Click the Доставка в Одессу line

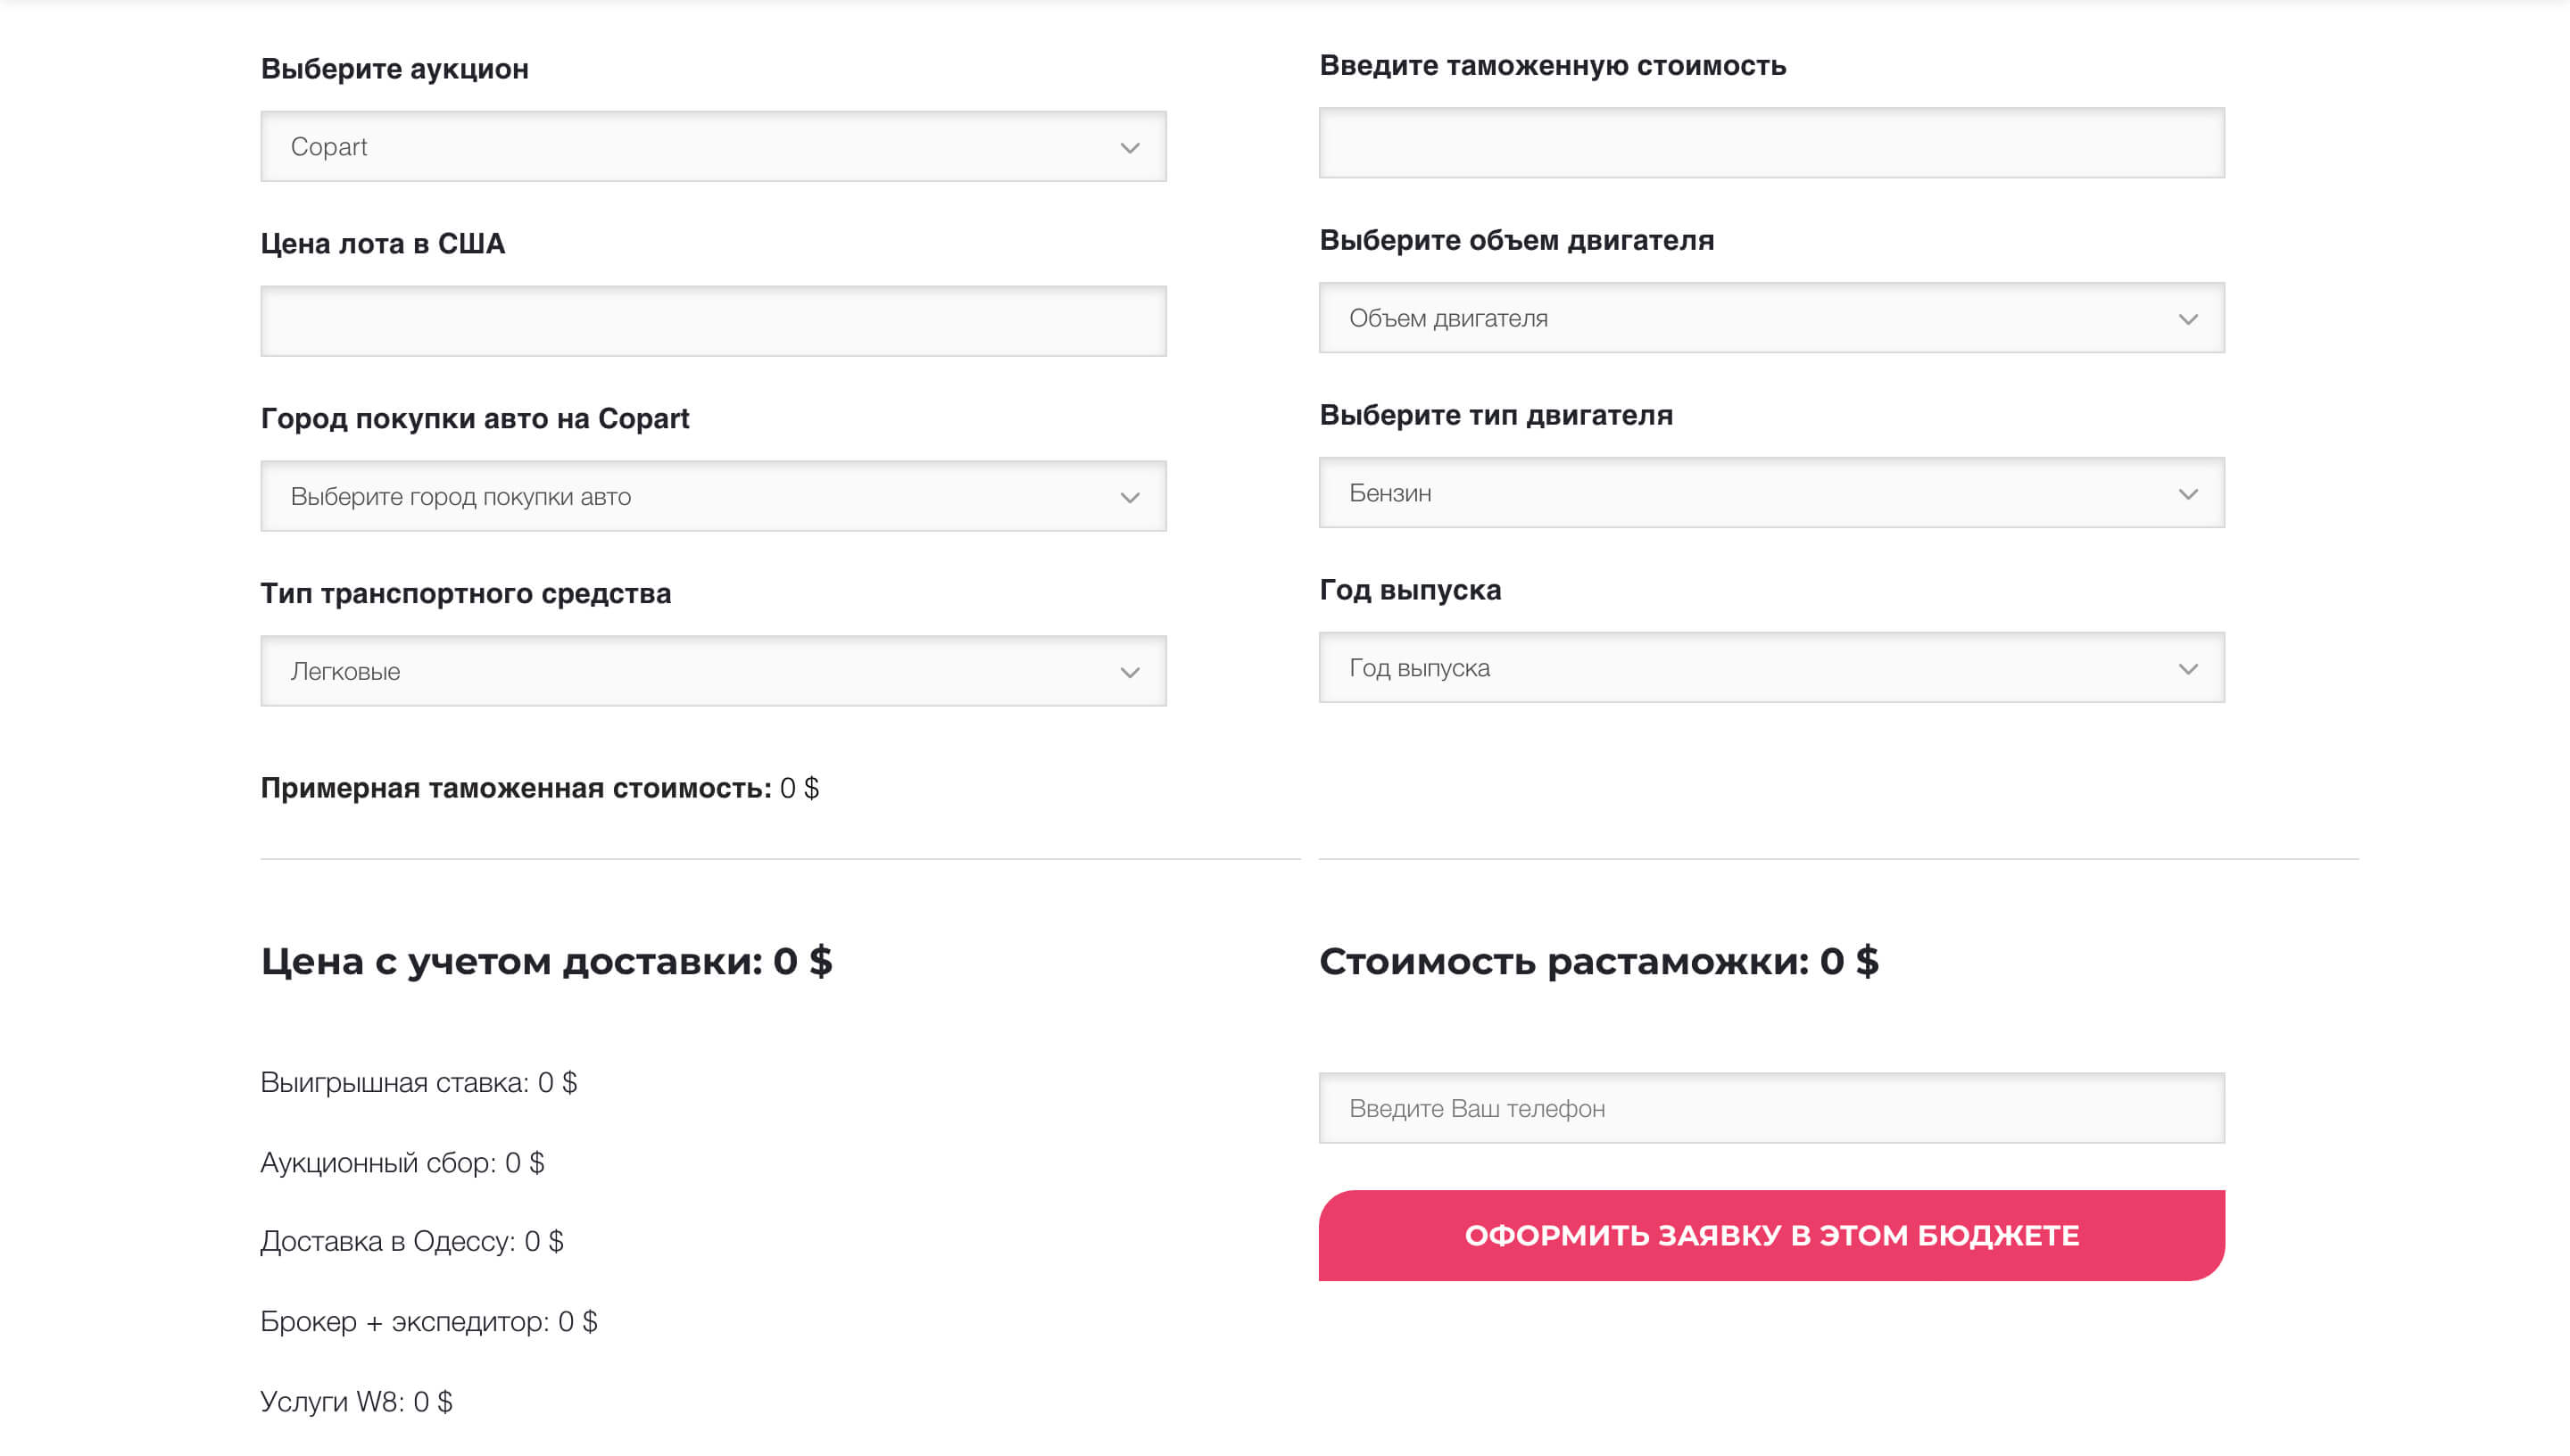[412, 1241]
